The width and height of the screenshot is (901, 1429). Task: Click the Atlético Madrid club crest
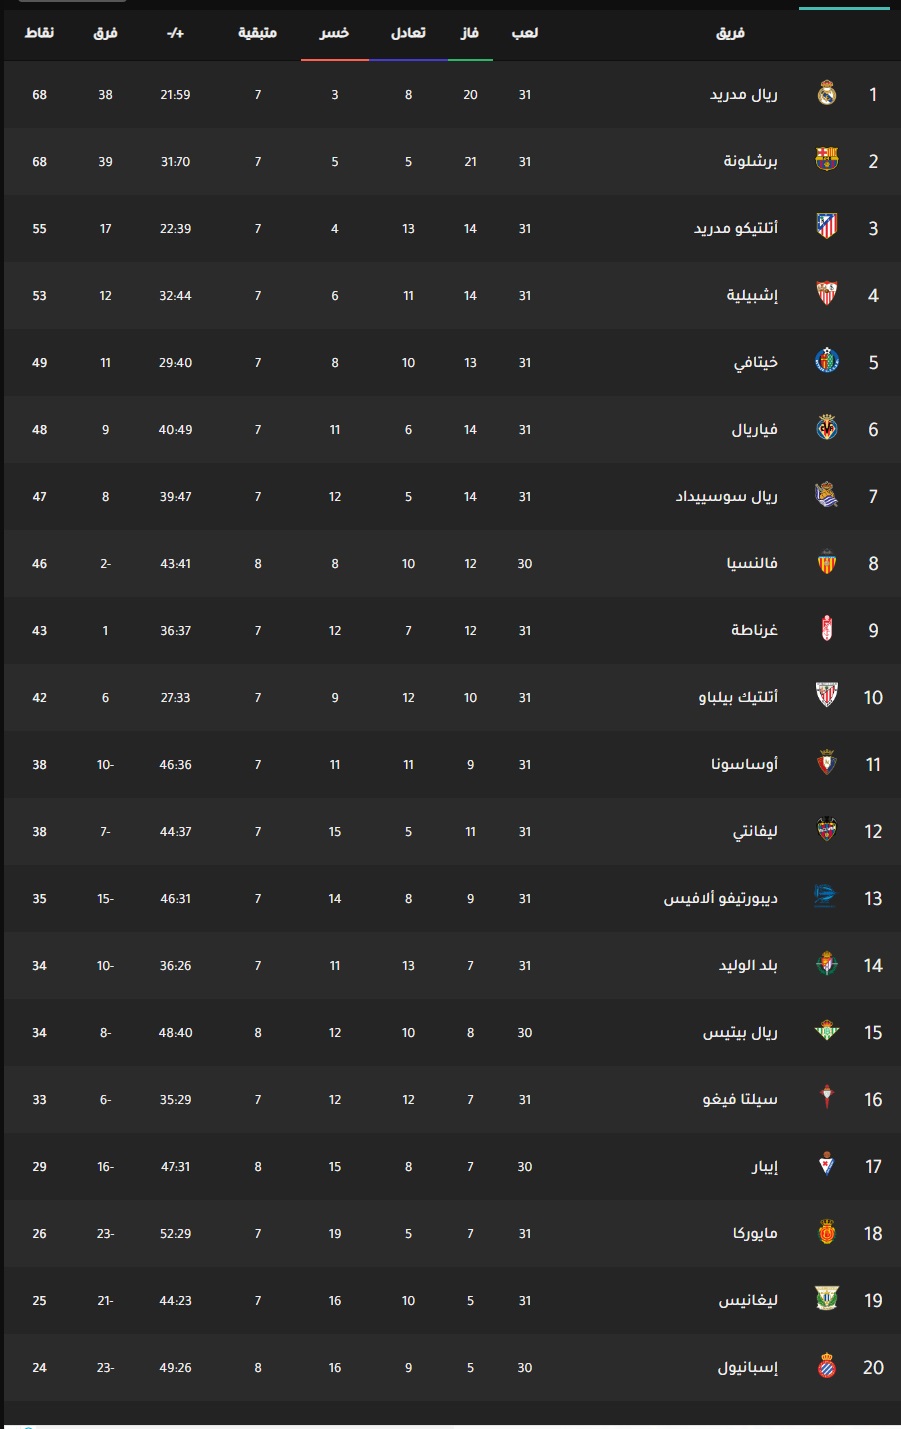(x=827, y=228)
